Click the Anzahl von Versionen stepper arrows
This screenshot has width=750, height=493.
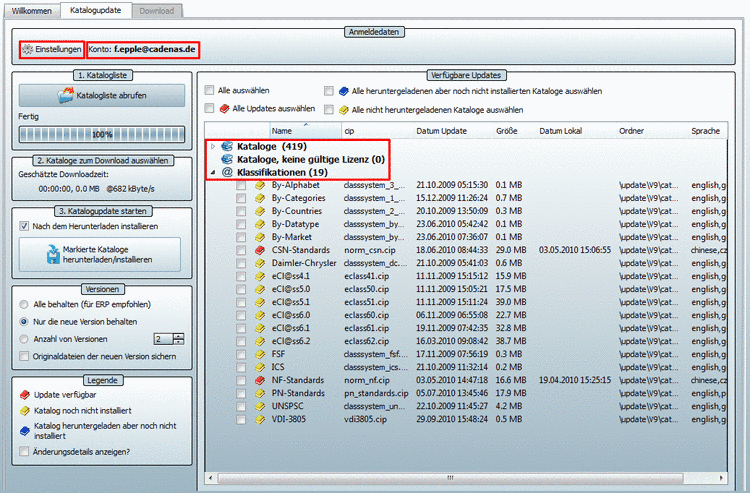pyautogui.click(x=179, y=339)
